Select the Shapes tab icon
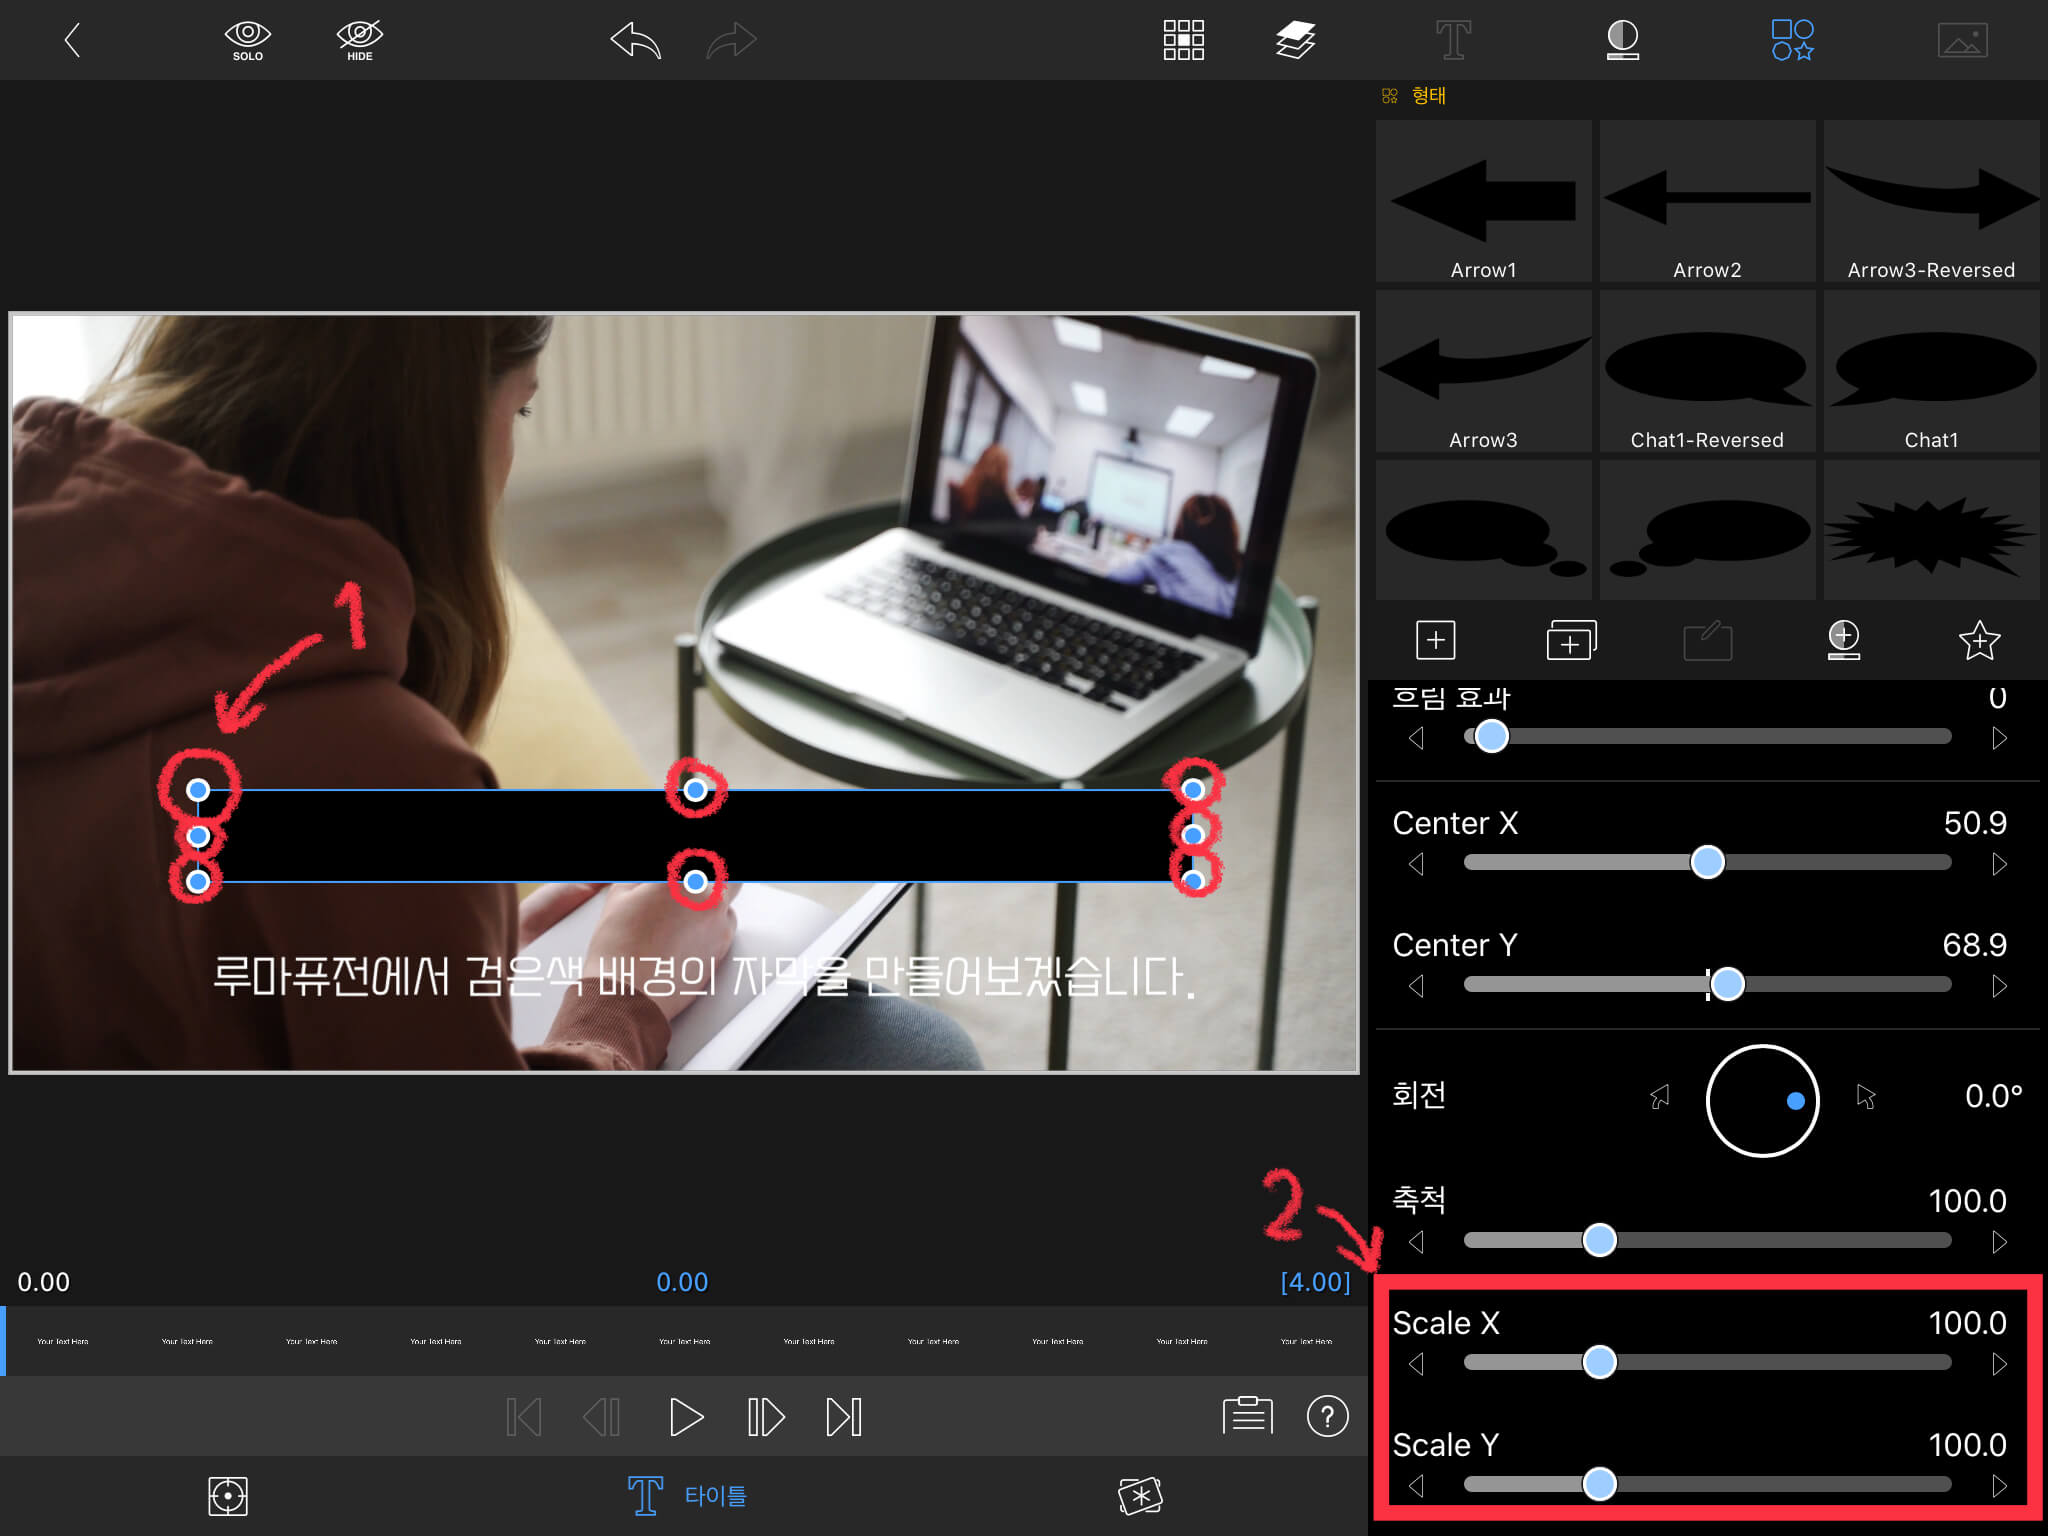 pyautogui.click(x=1792, y=41)
